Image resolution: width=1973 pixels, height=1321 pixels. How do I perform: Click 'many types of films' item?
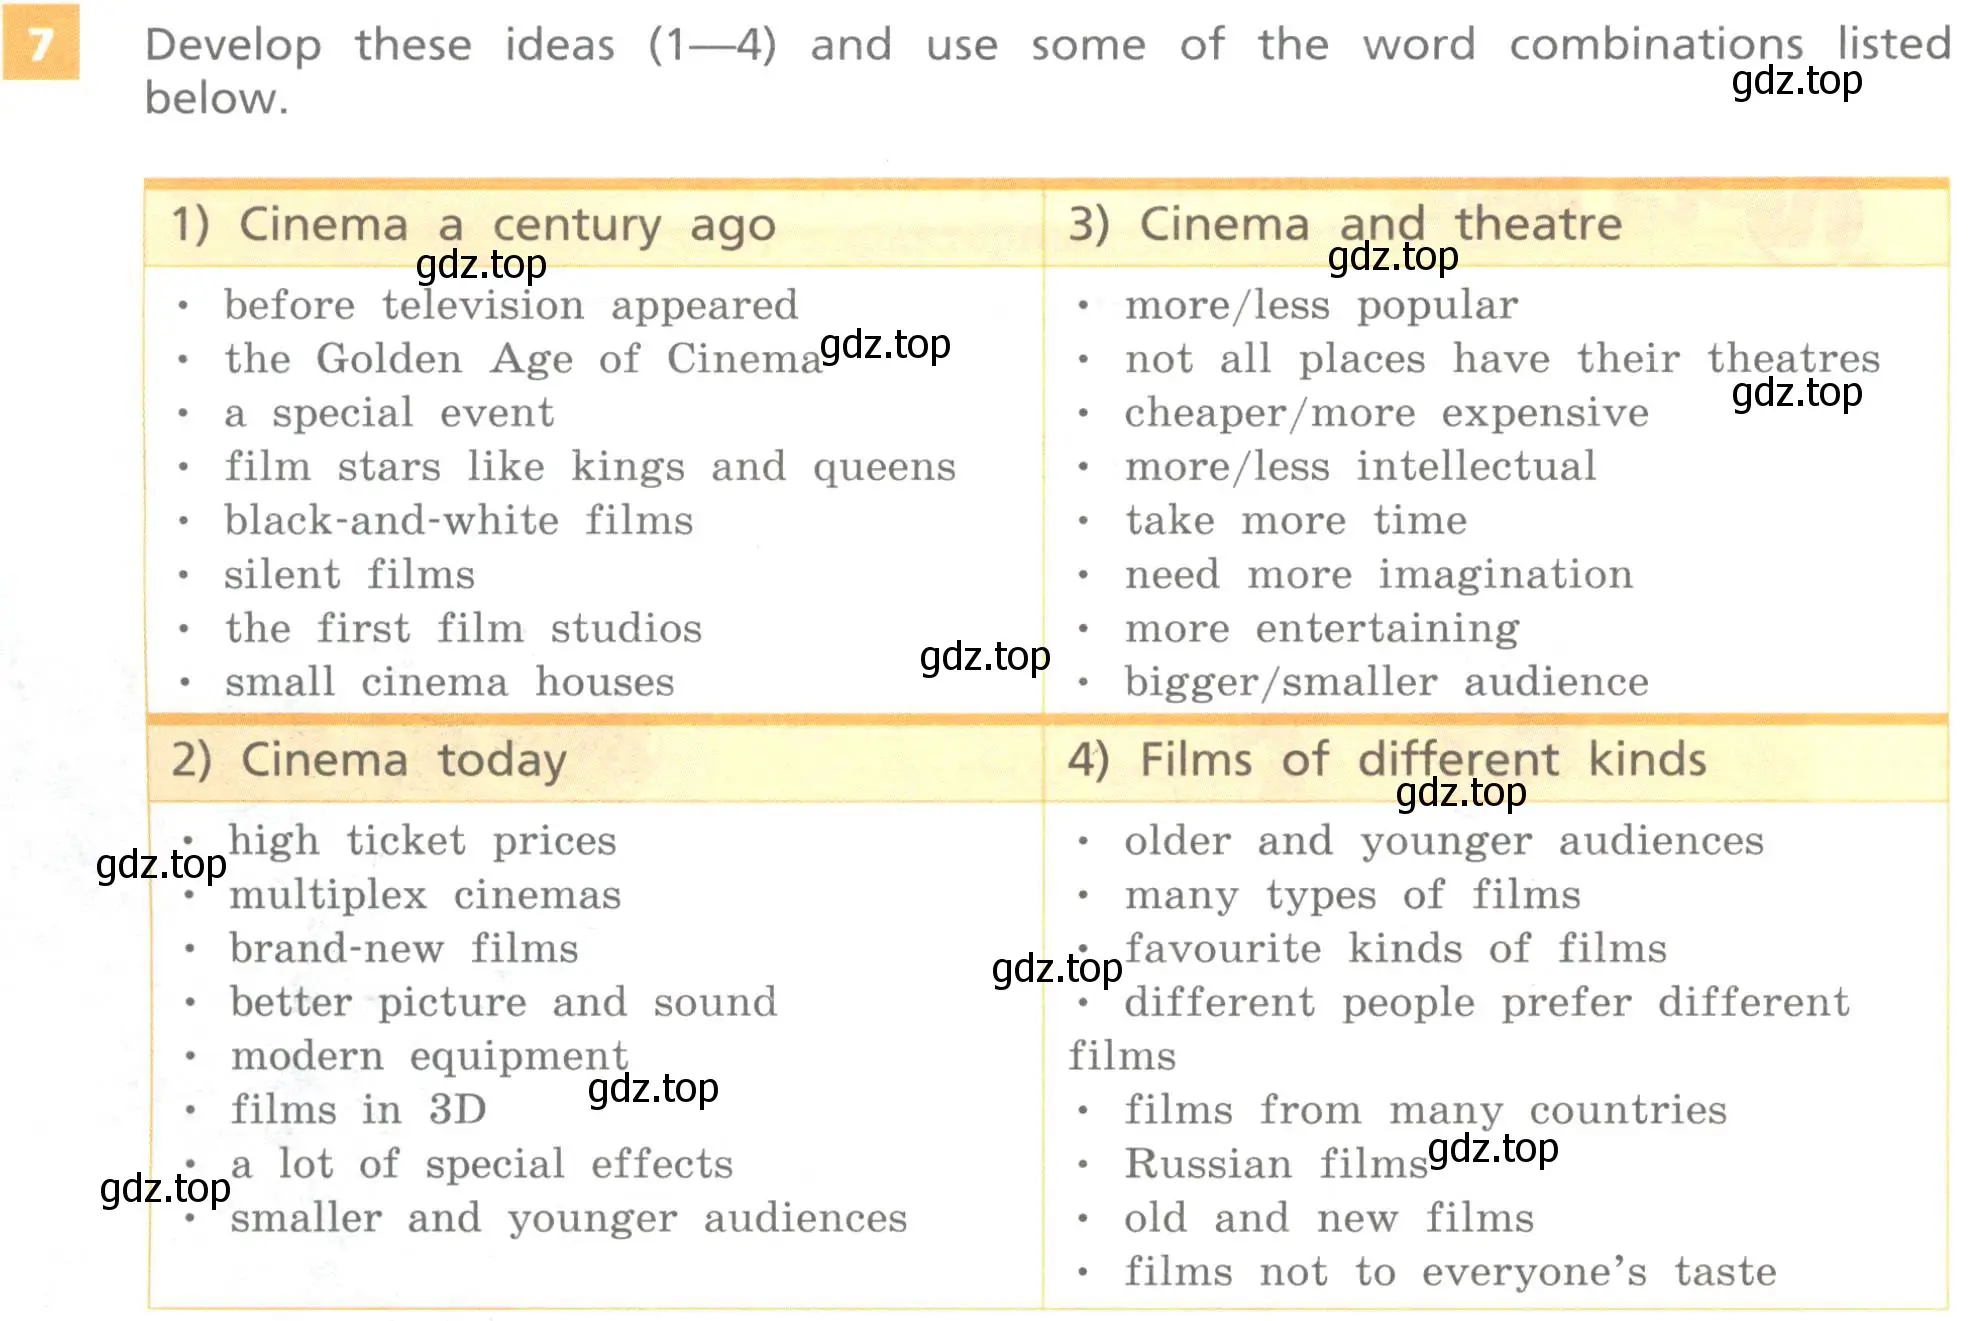point(1352,895)
